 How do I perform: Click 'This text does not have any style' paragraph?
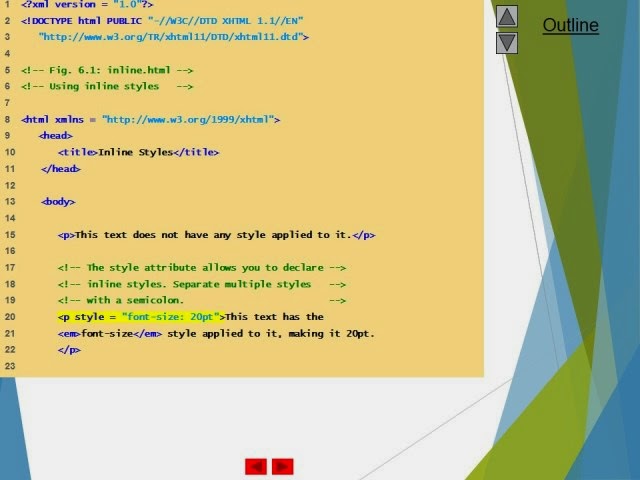[x=216, y=235]
